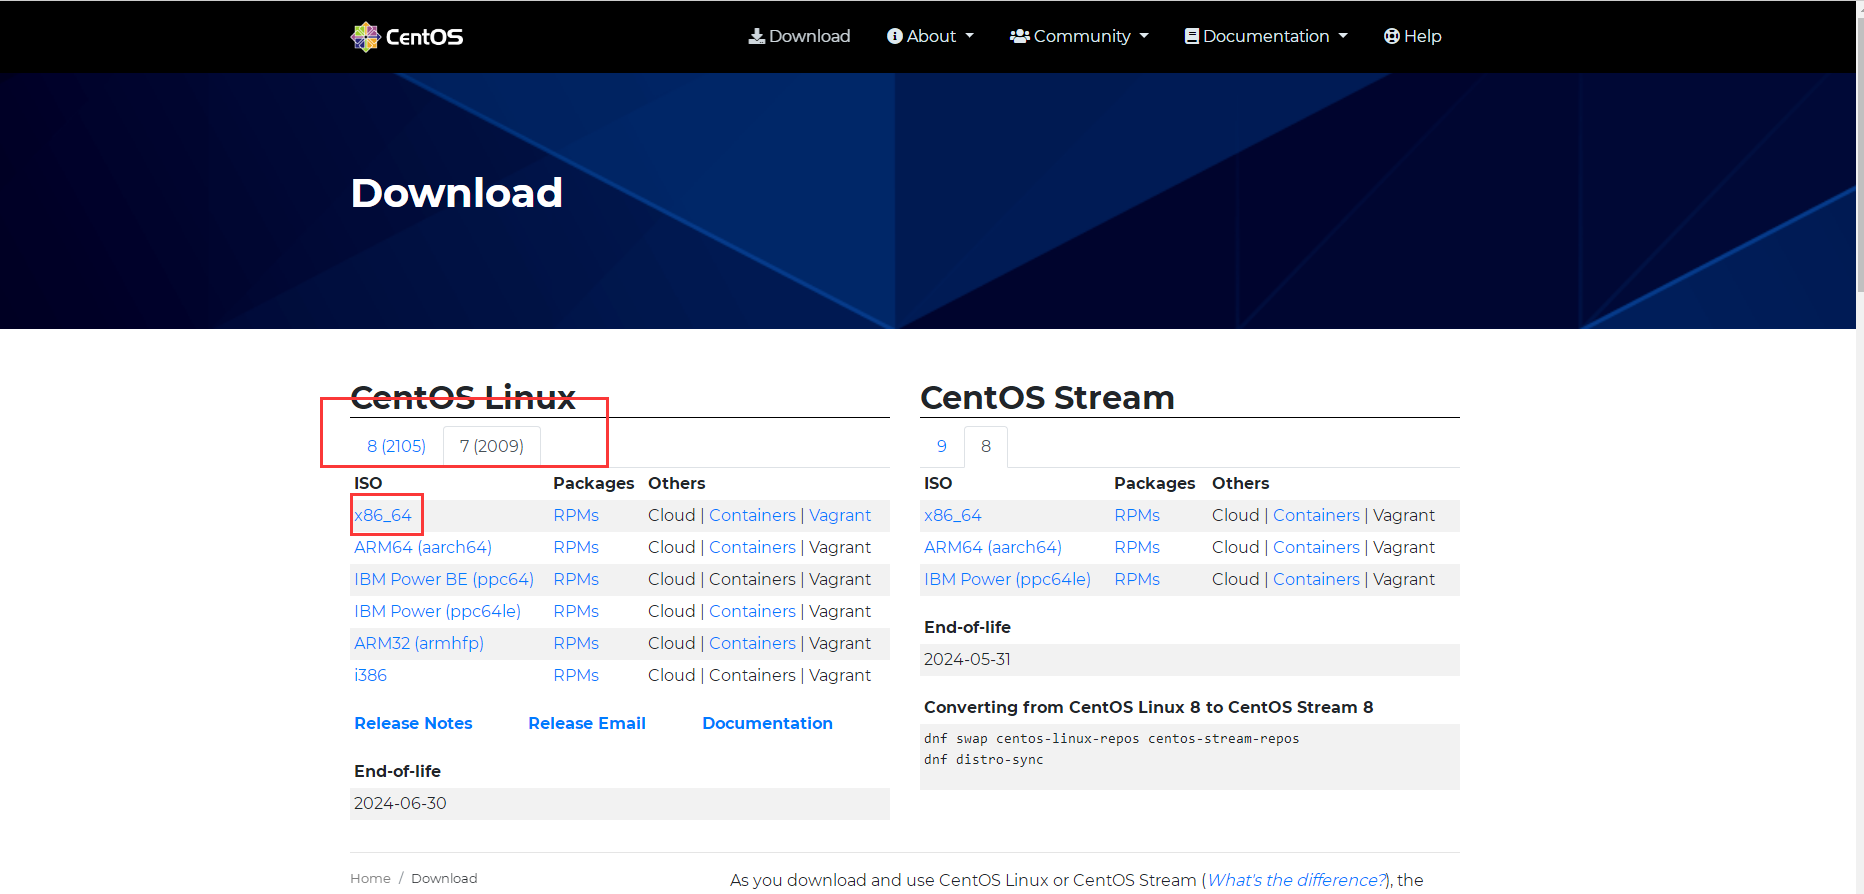Click the "dnf swap centos-linux-repos centos-stream-repos" command
Screen dimensions: 1864x894
pos(1111,739)
